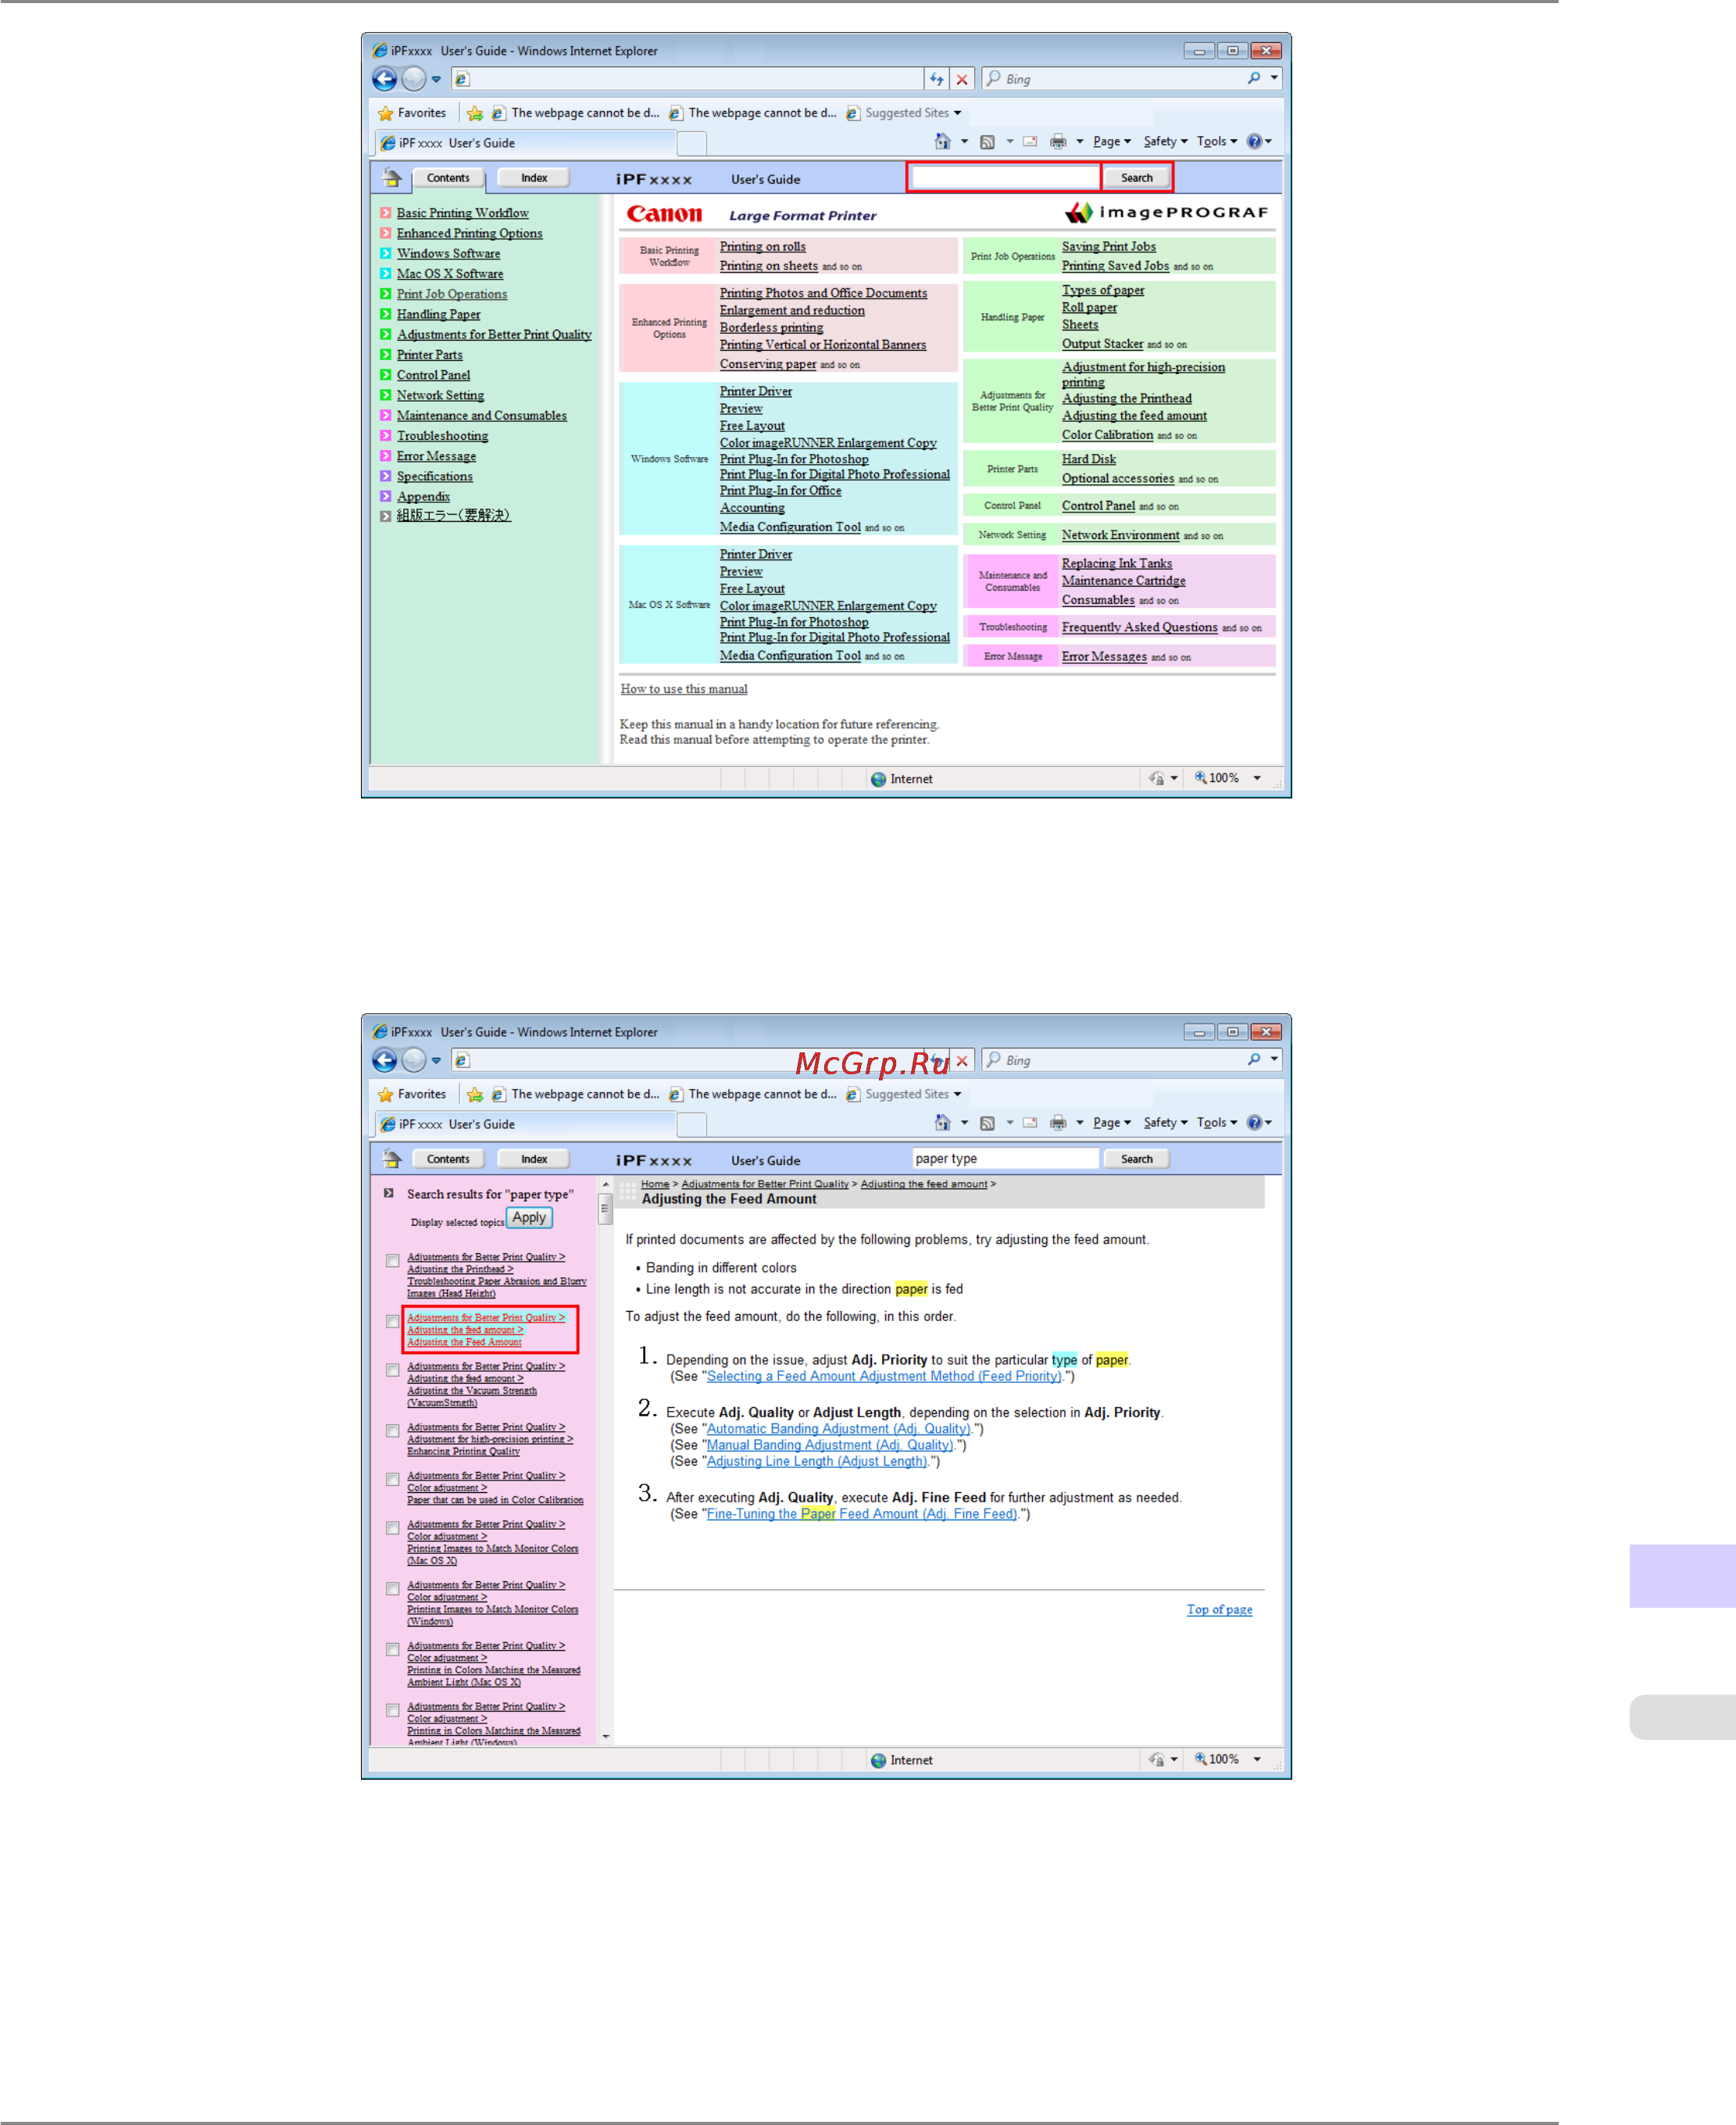This screenshot has height=2125, width=1736.
Task: Click the browser Home icon in the search results window
Action: pos(942,1122)
